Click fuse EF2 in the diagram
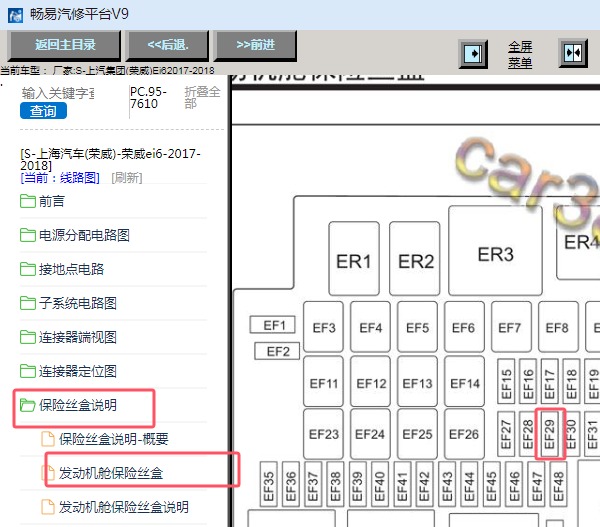Image resolution: width=600 pixels, height=527 pixels. point(277,351)
